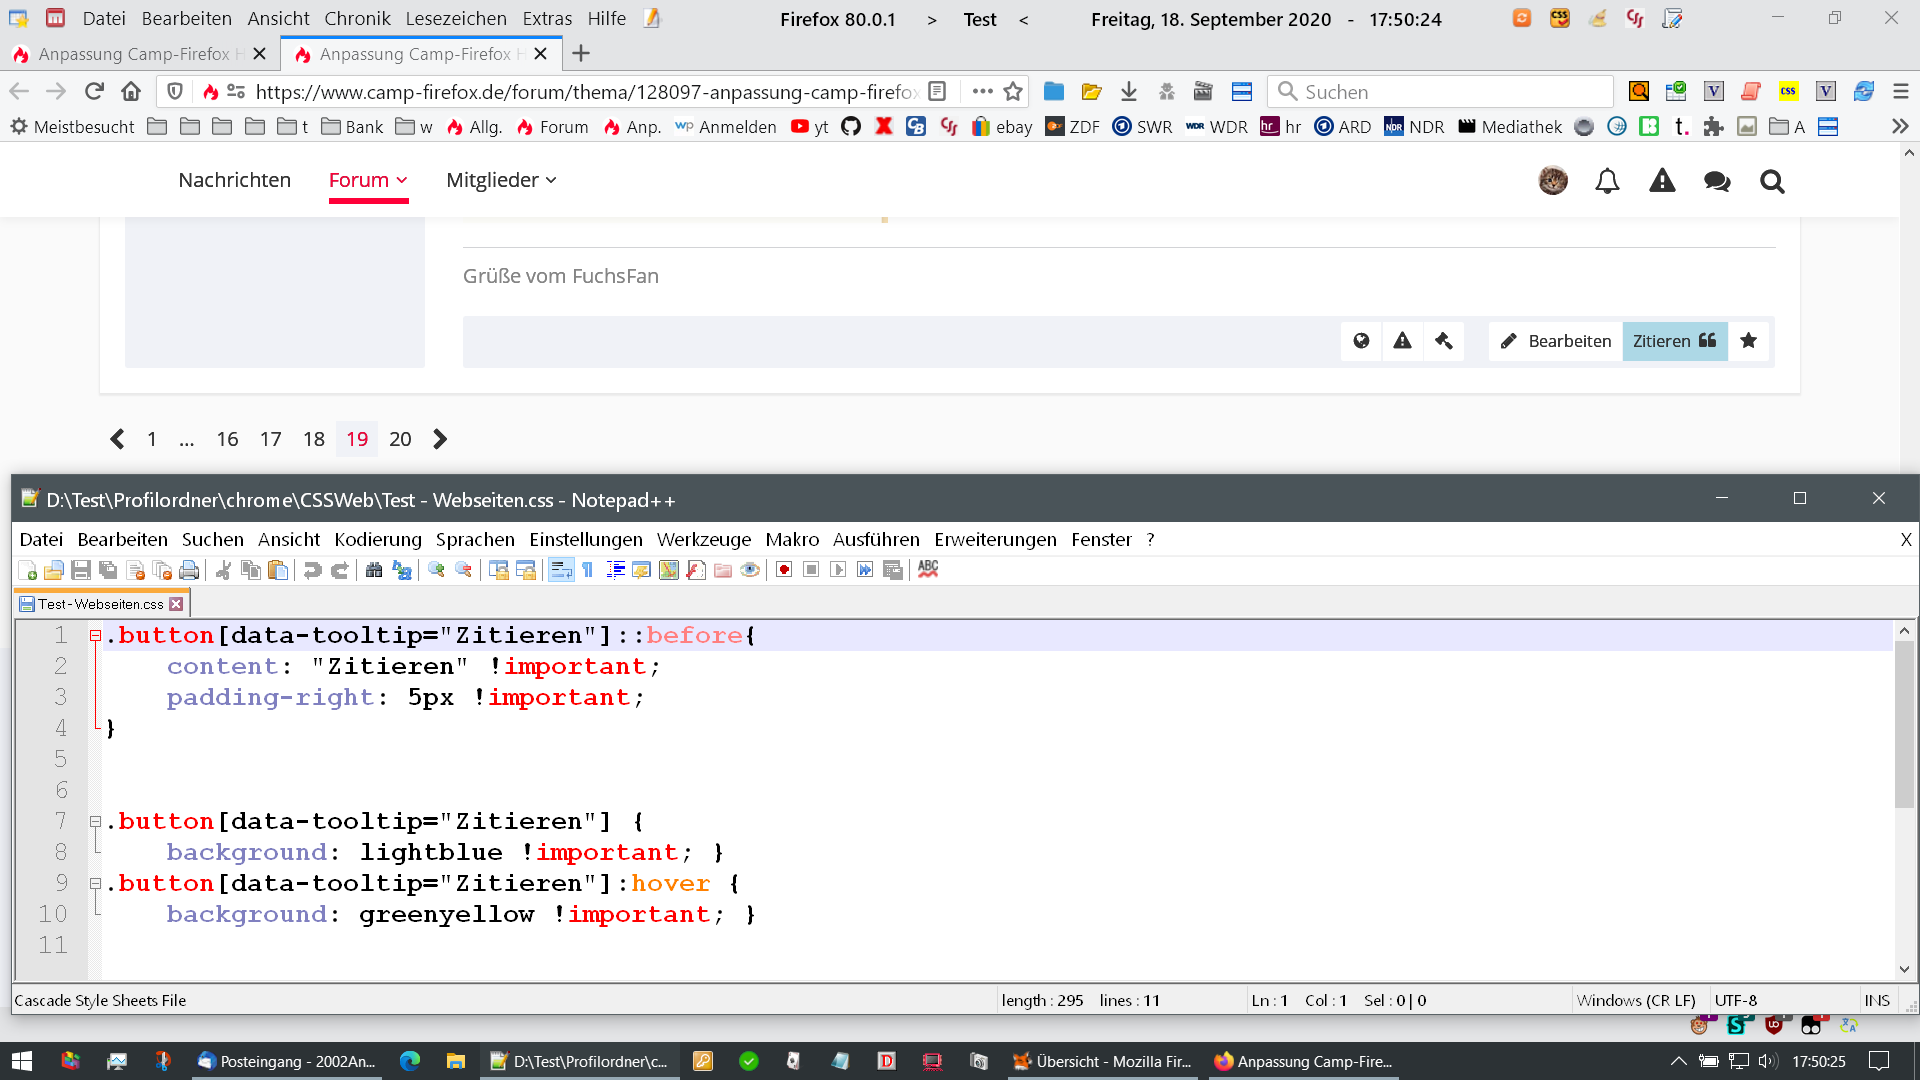This screenshot has width=1920, height=1080.
Task: Click the spell check ABC icon
Action: [x=928, y=569]
